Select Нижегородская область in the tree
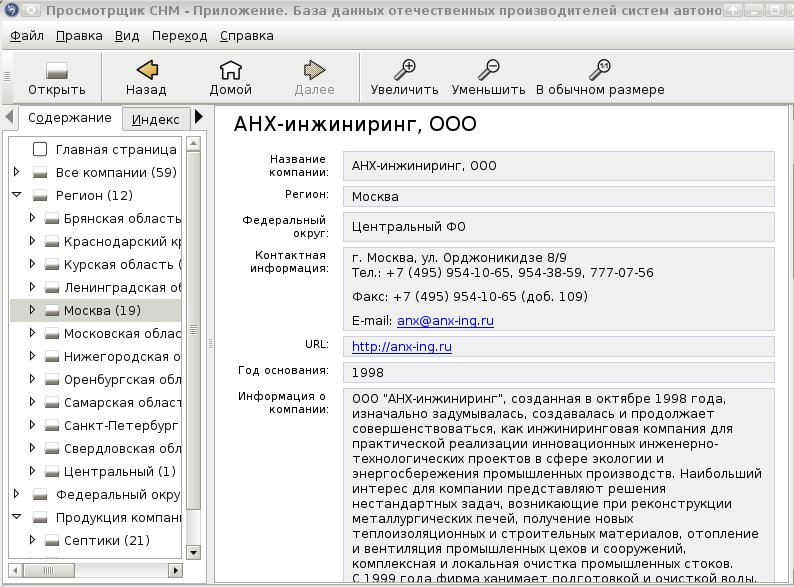 coord(122,357)
